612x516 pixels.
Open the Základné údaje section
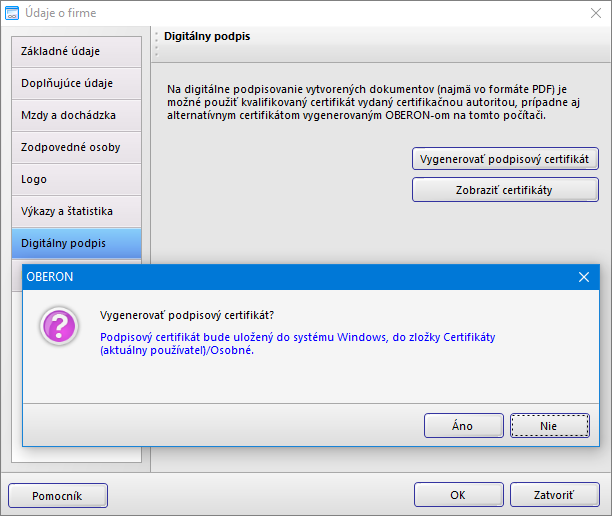point(76,52)
